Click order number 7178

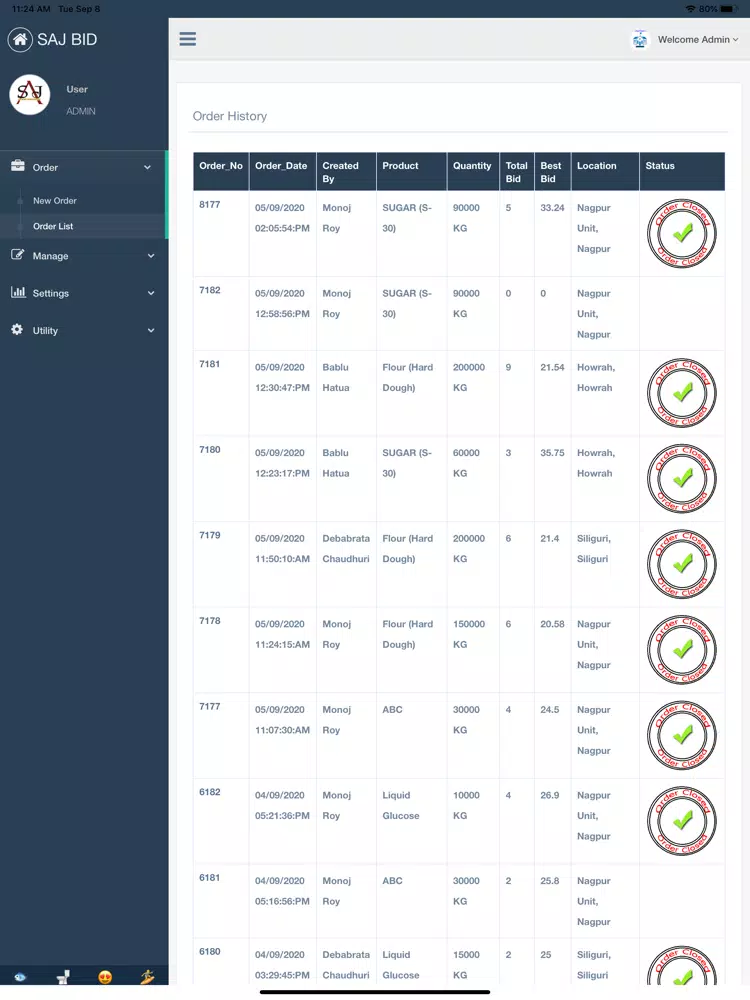click(x=210, y=620)
